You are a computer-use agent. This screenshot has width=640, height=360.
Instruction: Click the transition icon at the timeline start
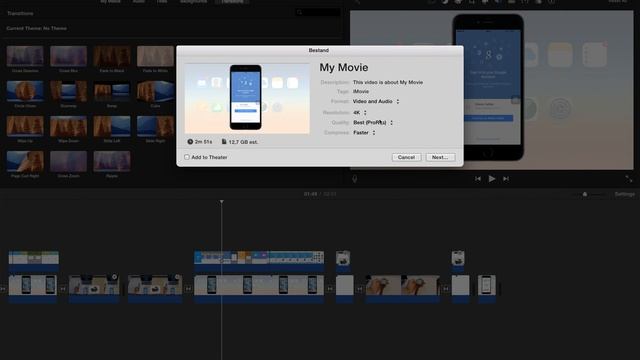click(x=3, y=289)
